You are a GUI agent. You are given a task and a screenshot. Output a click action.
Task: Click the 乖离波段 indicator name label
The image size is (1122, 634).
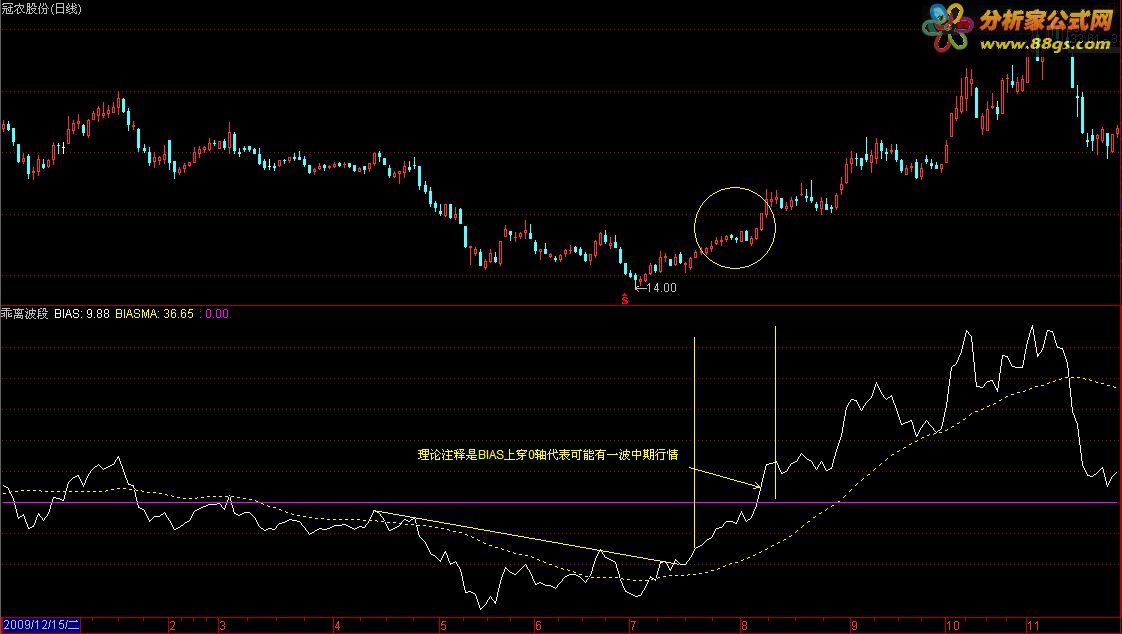pos(25,313)
